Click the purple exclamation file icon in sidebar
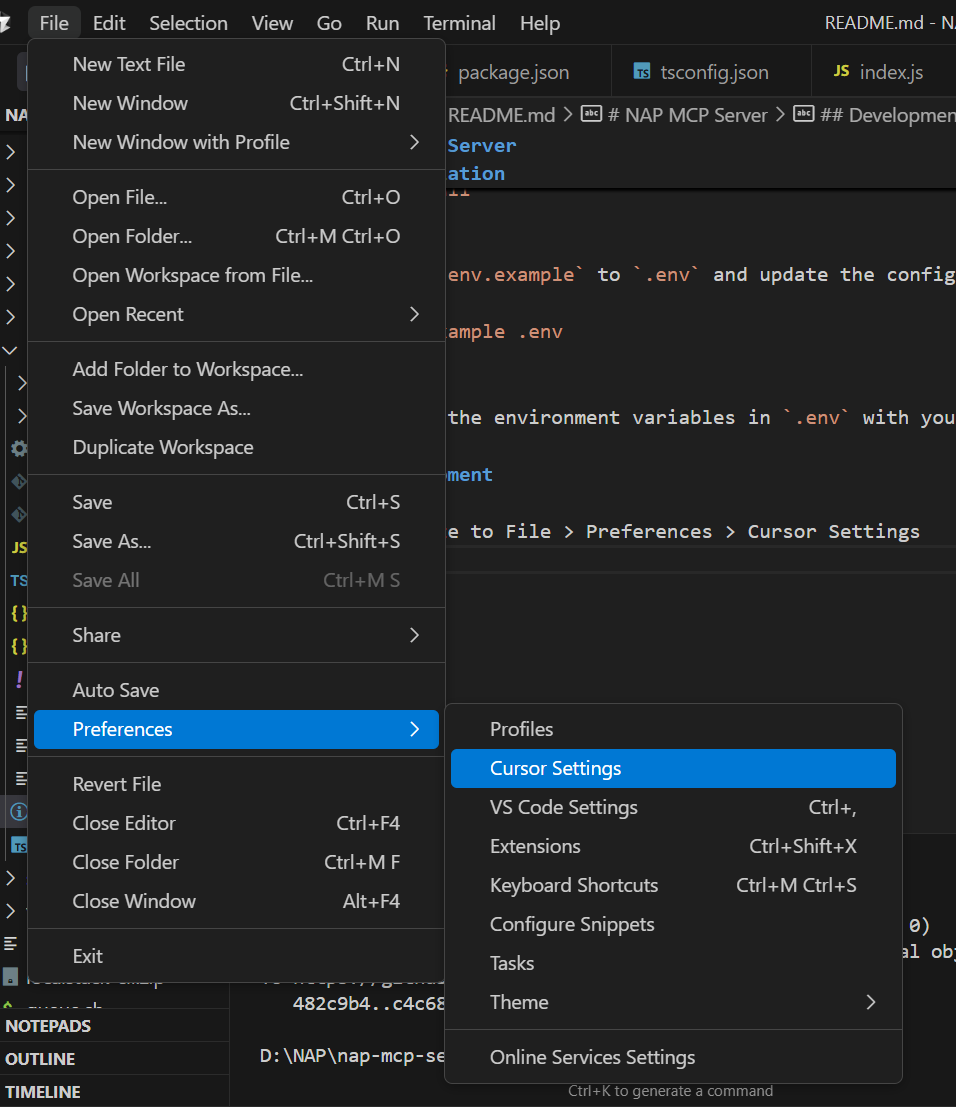The height and width of the screenshot is (1107, 956). tap(19, 678)
